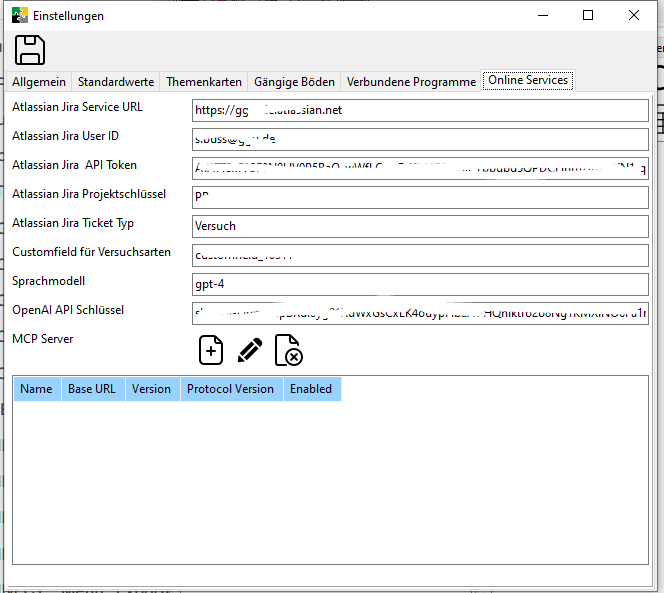Viewport: 664px width, 593px height.
Task: Switch to the Allgemein tab
Action: [39, 82]
